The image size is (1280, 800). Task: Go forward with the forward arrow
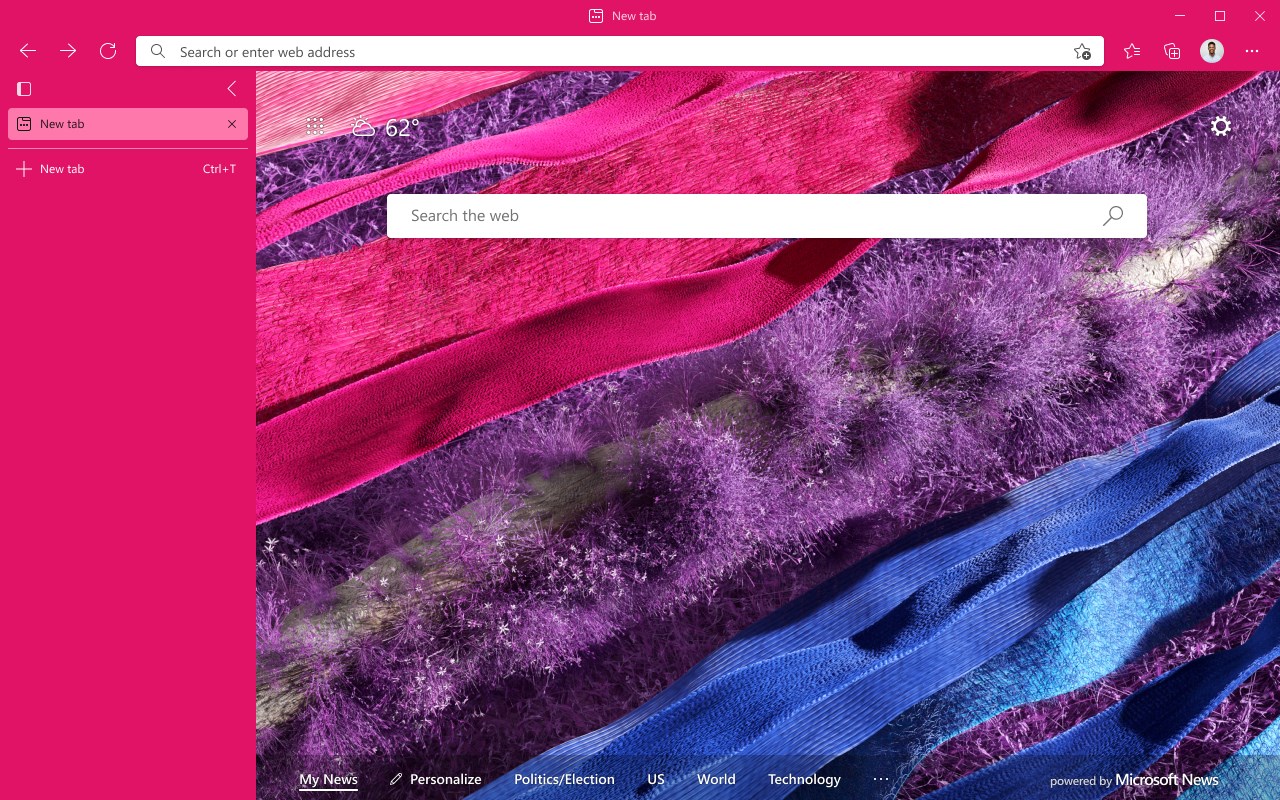(x=68, y=51)
